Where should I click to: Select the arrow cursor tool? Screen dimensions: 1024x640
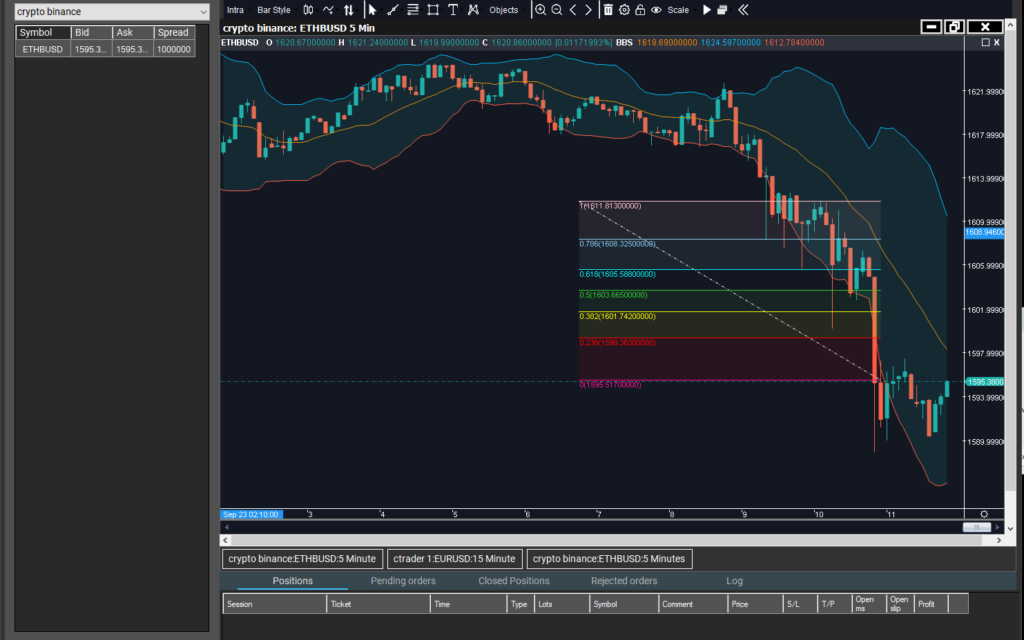(372, 10)
